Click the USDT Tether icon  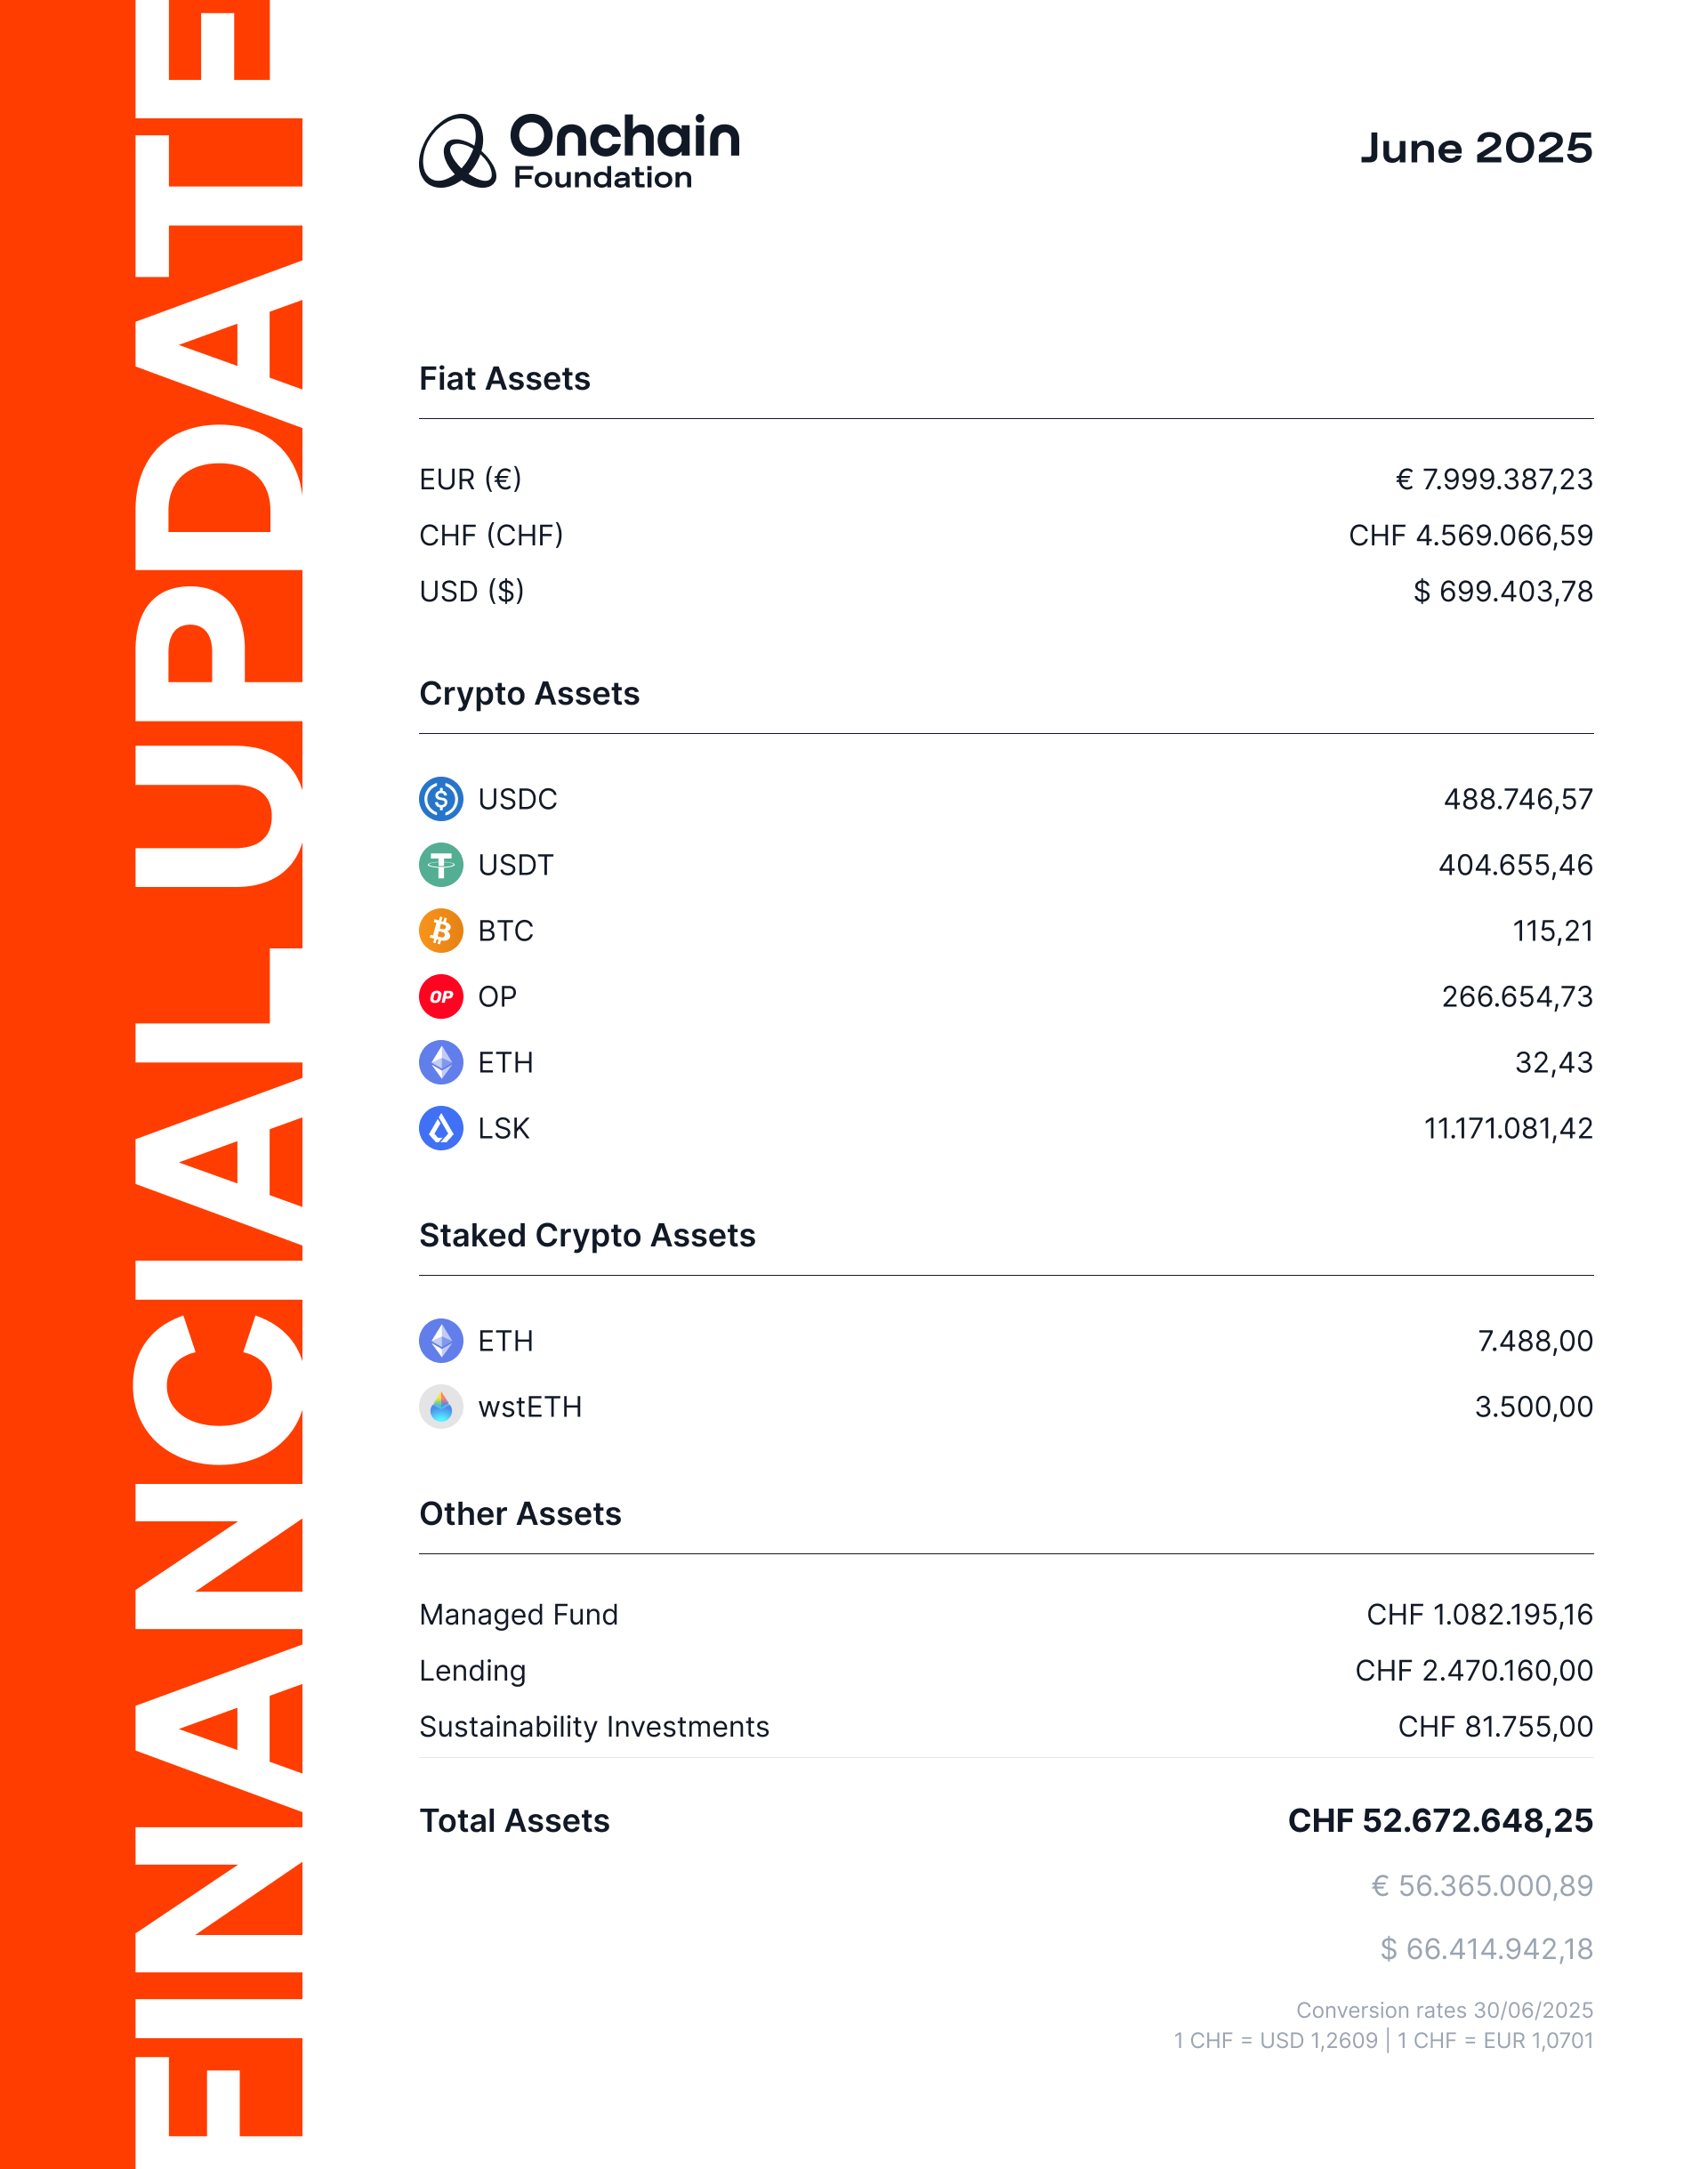point(441,865)
